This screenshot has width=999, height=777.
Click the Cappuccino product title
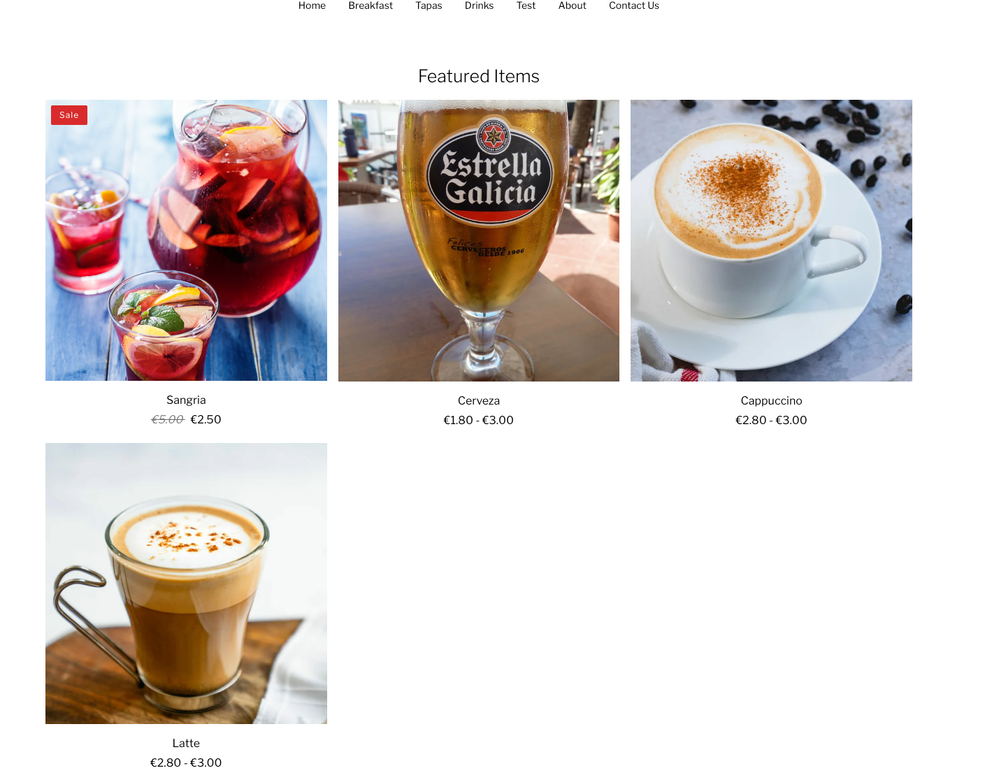pyautogui.click(x=771, y=401)
